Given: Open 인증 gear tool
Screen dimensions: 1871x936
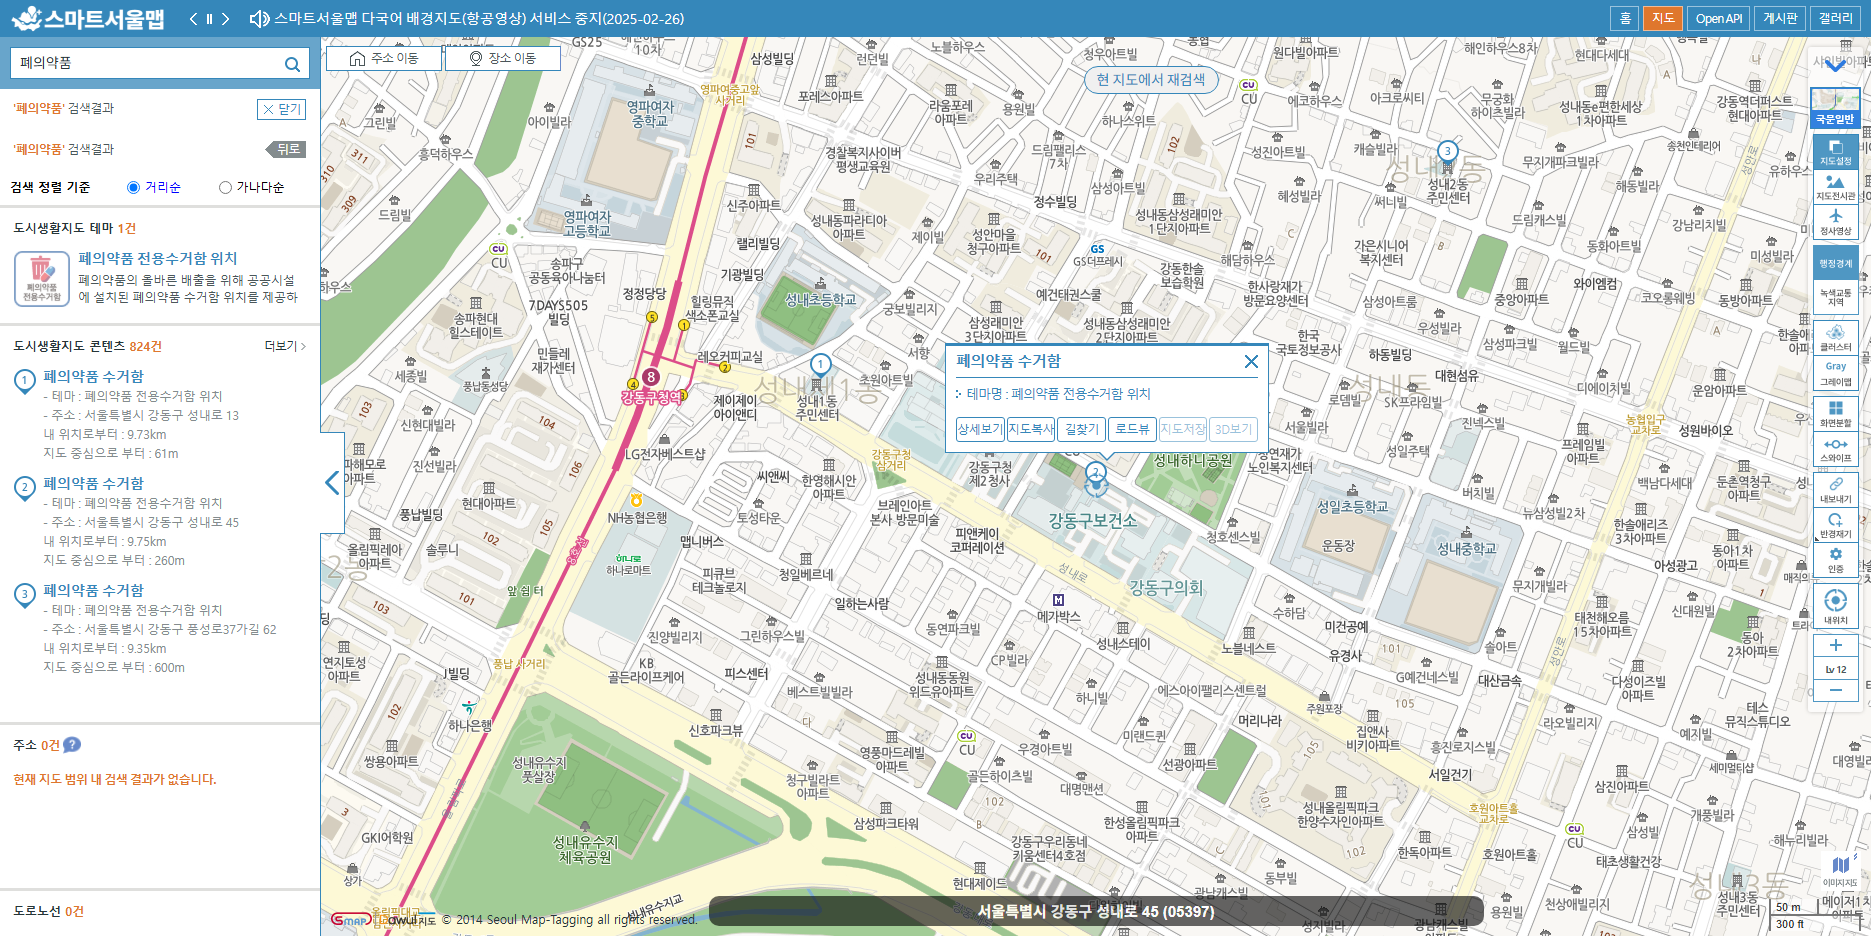Looking at the screenshot, I should [x=1835, y=559].
